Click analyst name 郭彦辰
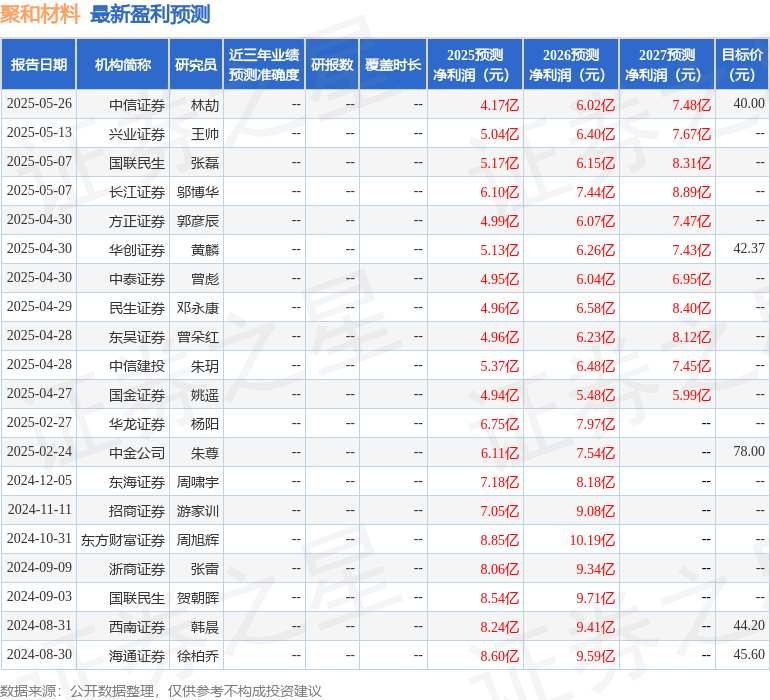The height and width of the screenshot is (700, 770). pos(198,221)
